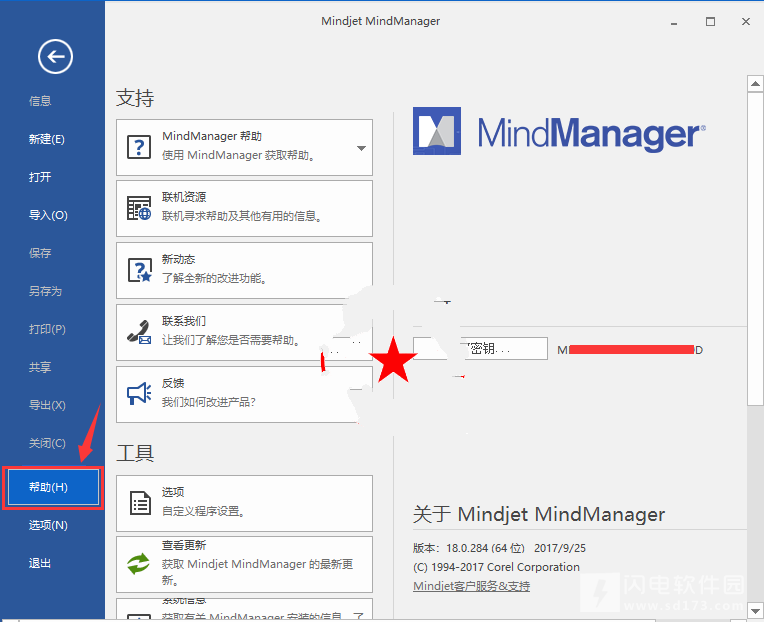Click the MindManager Help question mark icon
Image resolution: width=764 pixels, height=622 pixels.
coord(139,147)
